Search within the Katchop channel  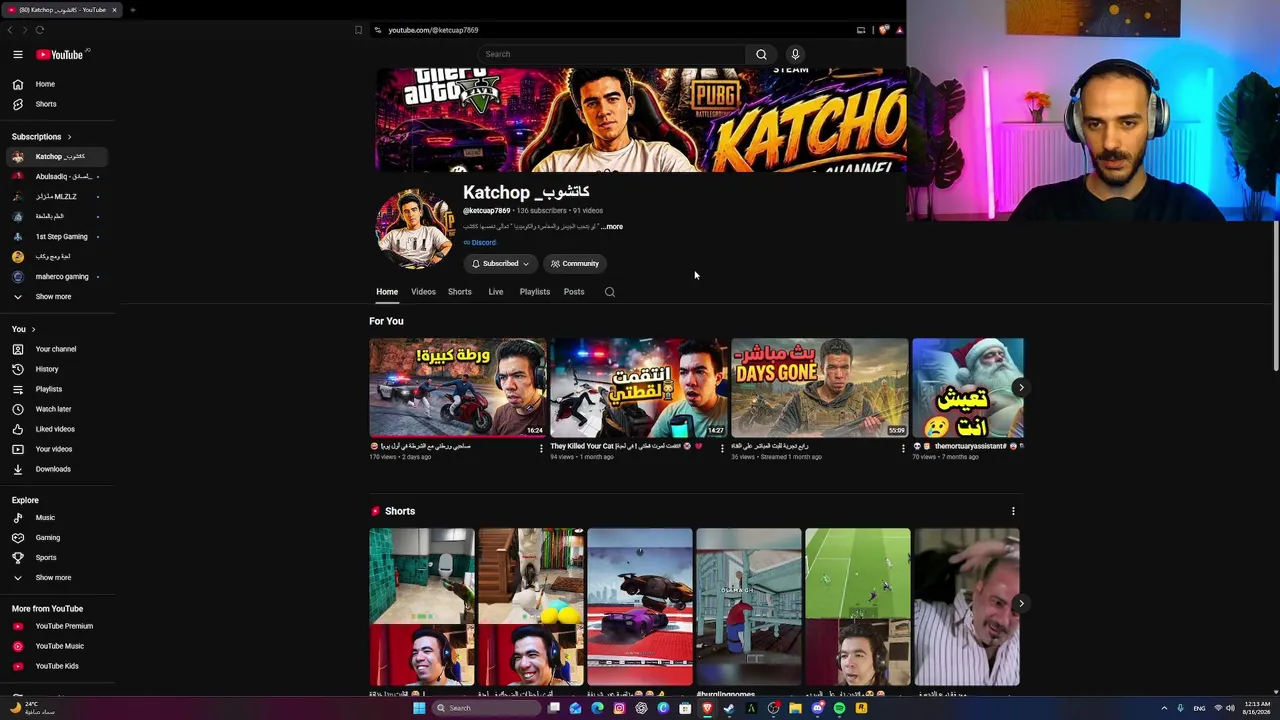(x=610, y=292)
